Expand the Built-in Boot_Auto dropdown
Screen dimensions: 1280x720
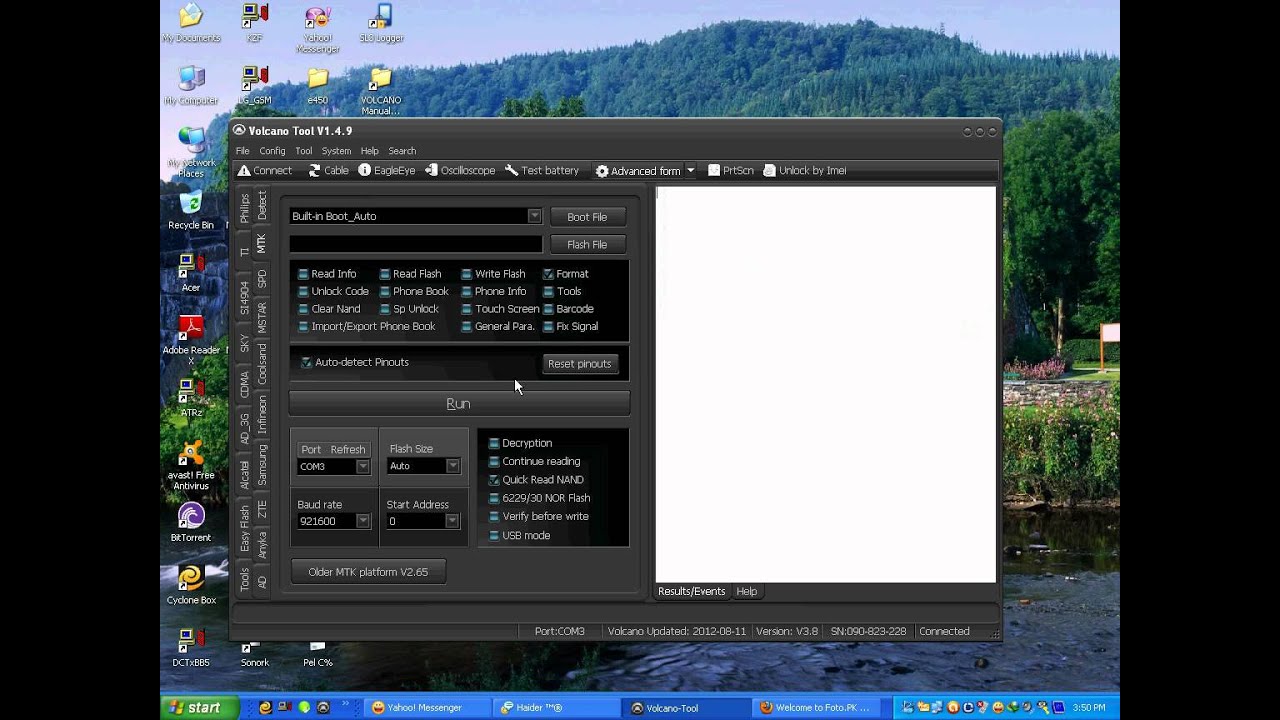click(x=534, y=216)
